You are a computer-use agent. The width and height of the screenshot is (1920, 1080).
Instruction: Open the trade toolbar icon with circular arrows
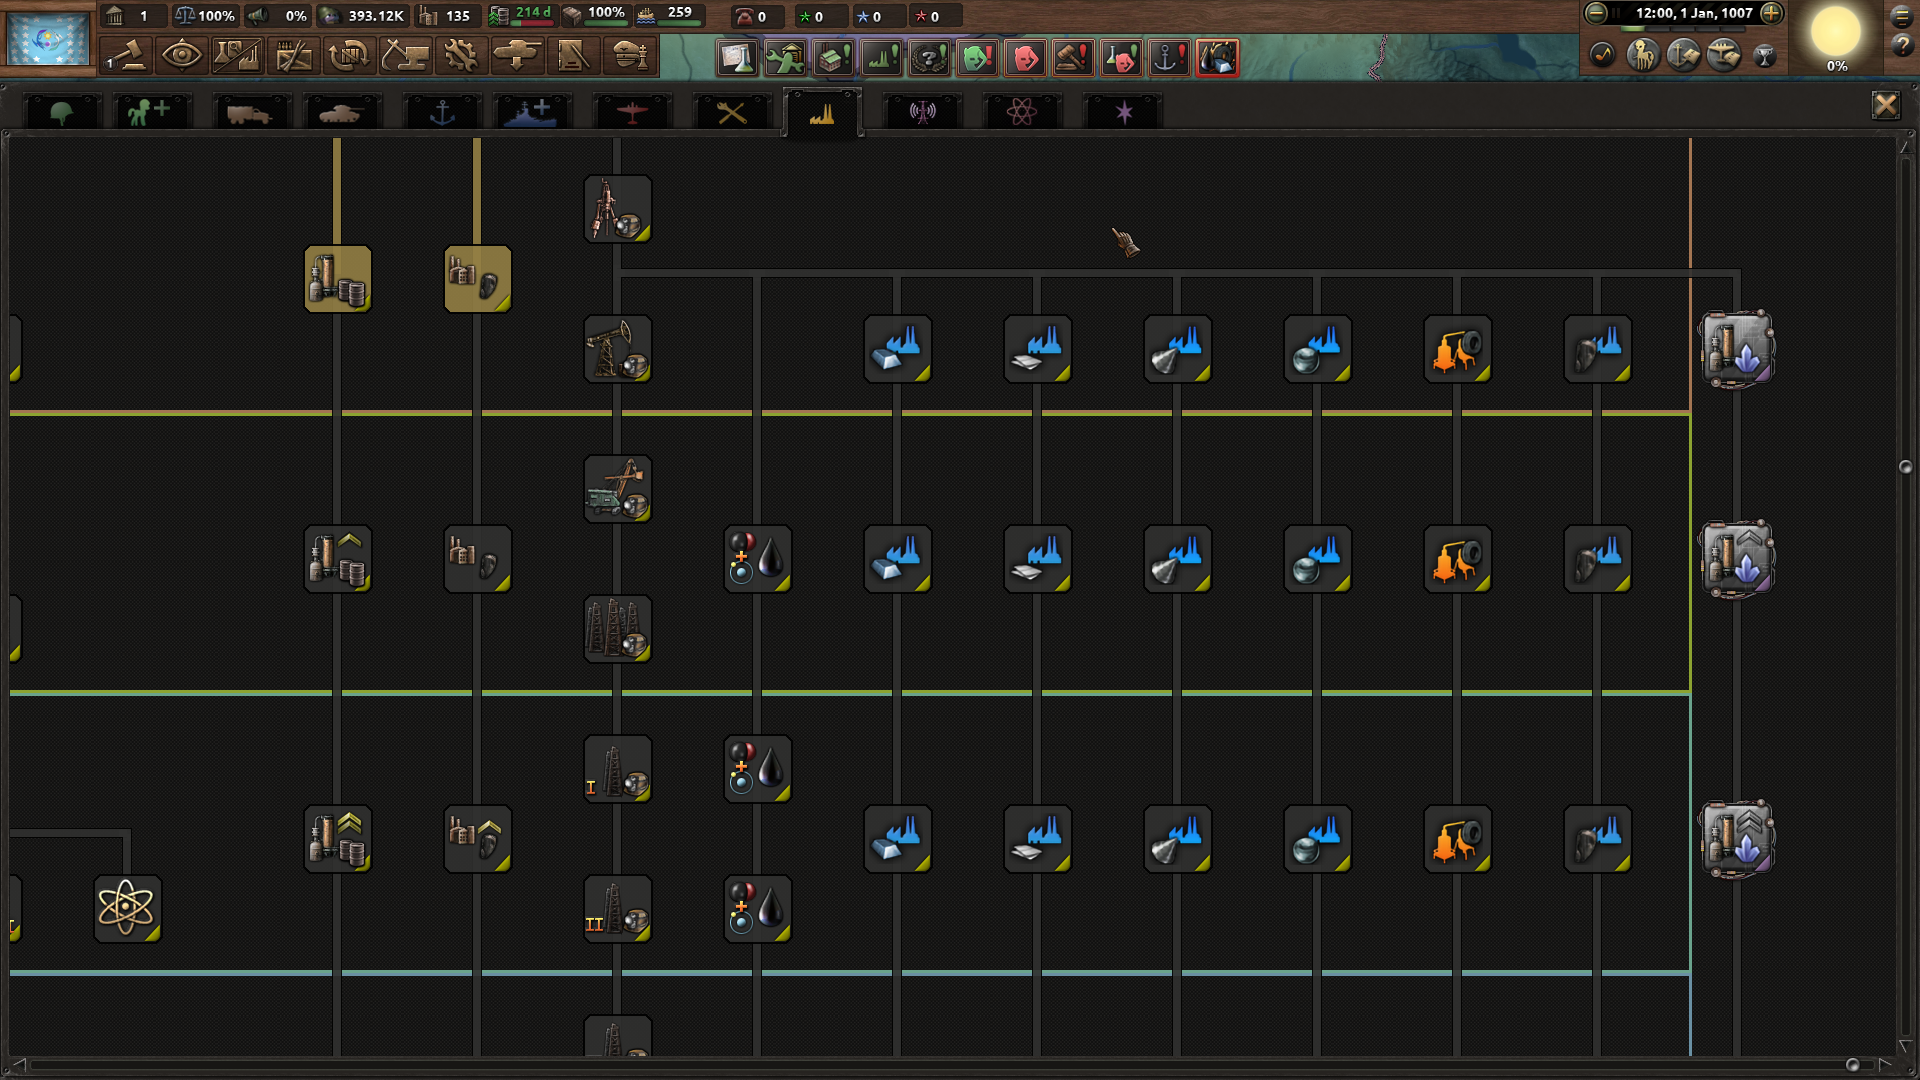349,55
